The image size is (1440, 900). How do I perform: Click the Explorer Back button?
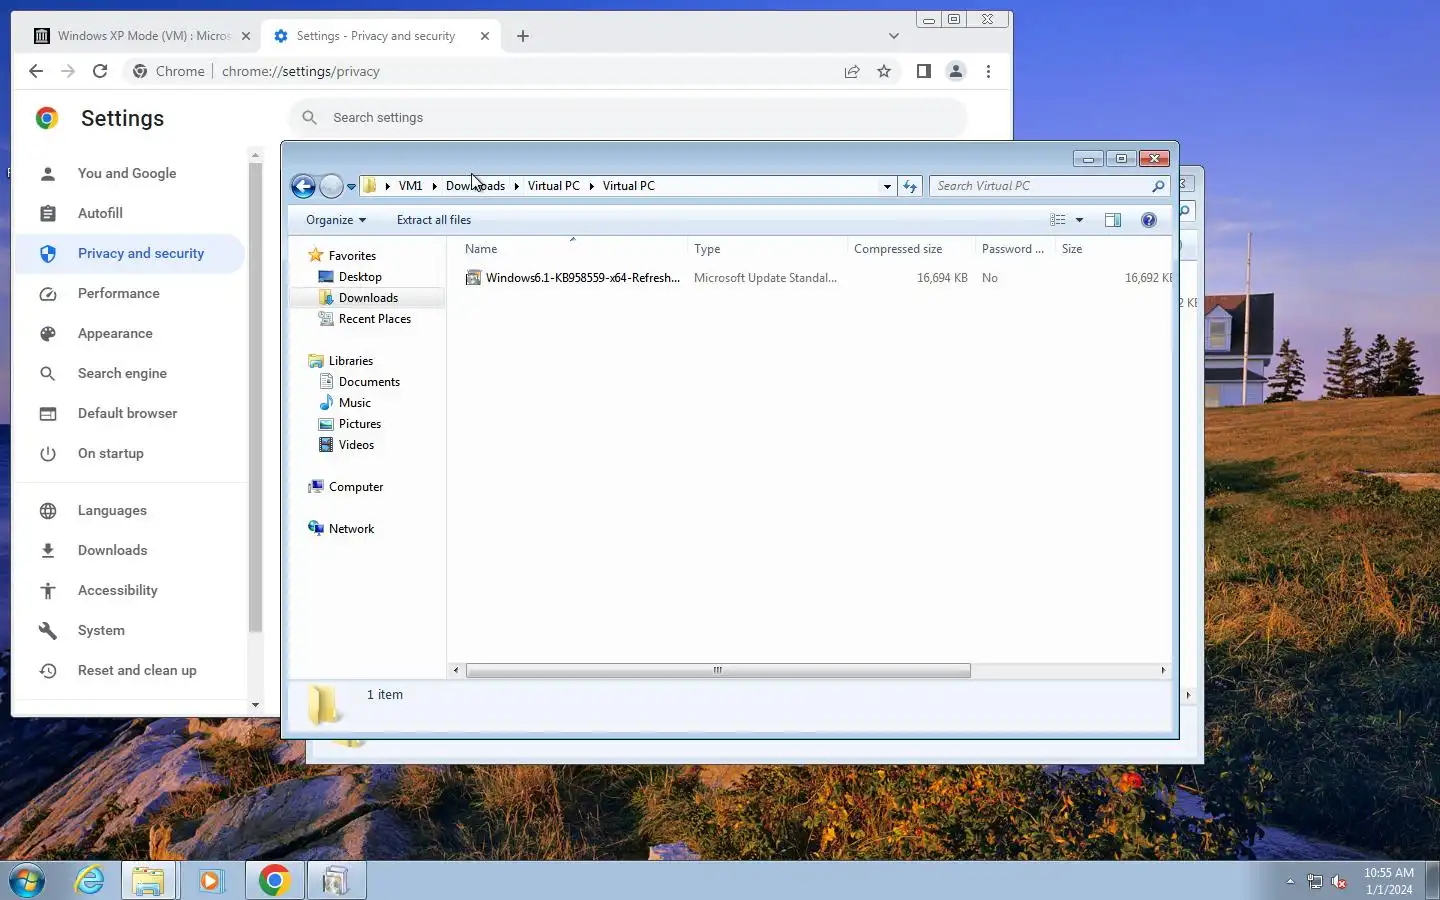tap(303, 186)
